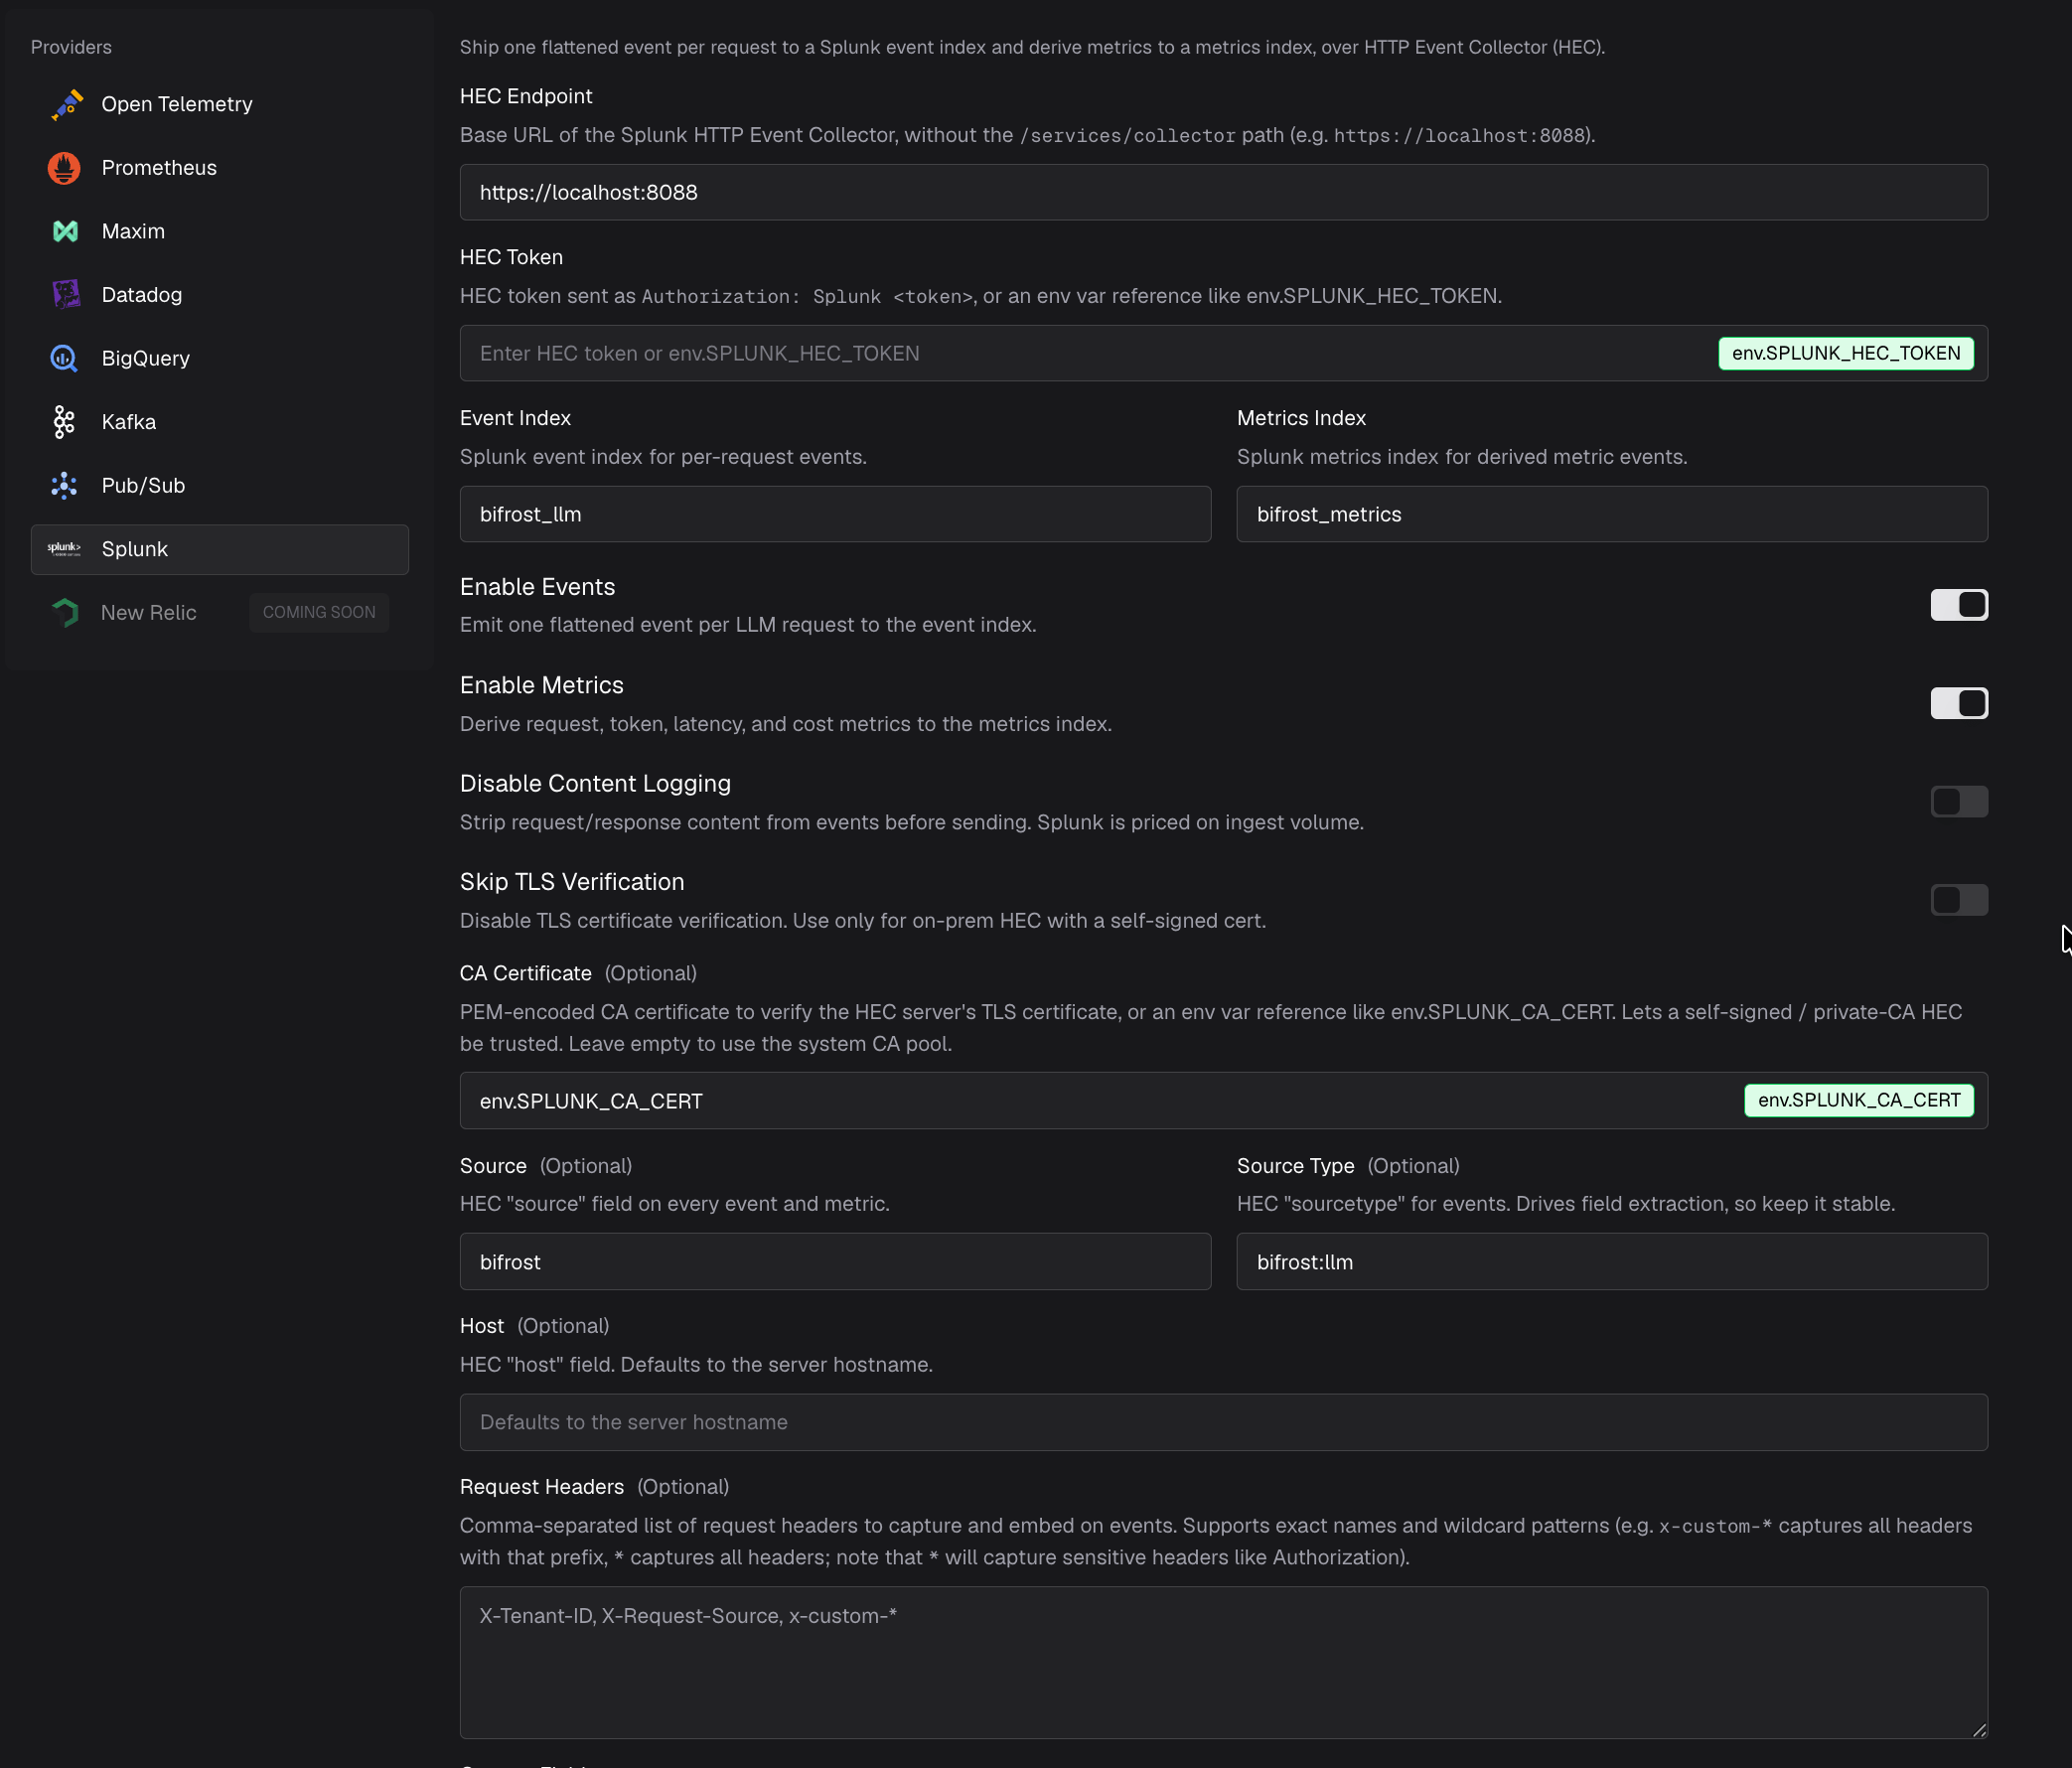Click the Host (Optional) label
The height and width of the screenshot is (1768, 2072).
point(534,1326)
